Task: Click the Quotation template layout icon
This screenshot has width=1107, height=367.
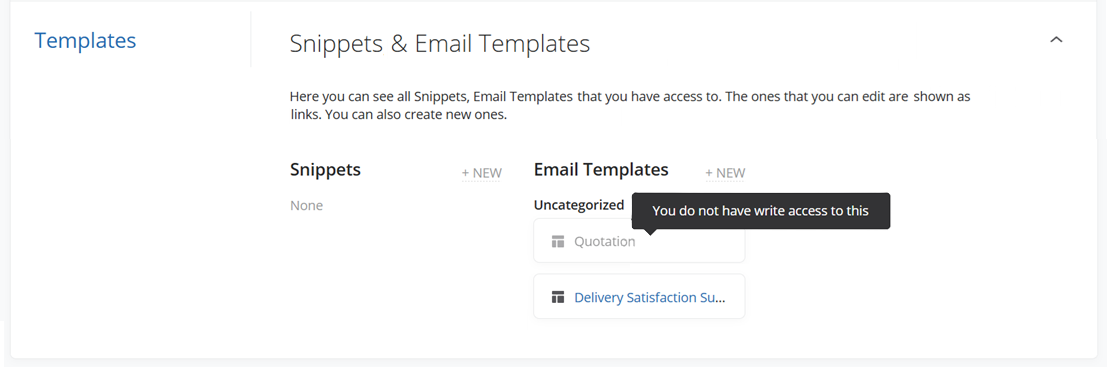Action: pos(558,241)
